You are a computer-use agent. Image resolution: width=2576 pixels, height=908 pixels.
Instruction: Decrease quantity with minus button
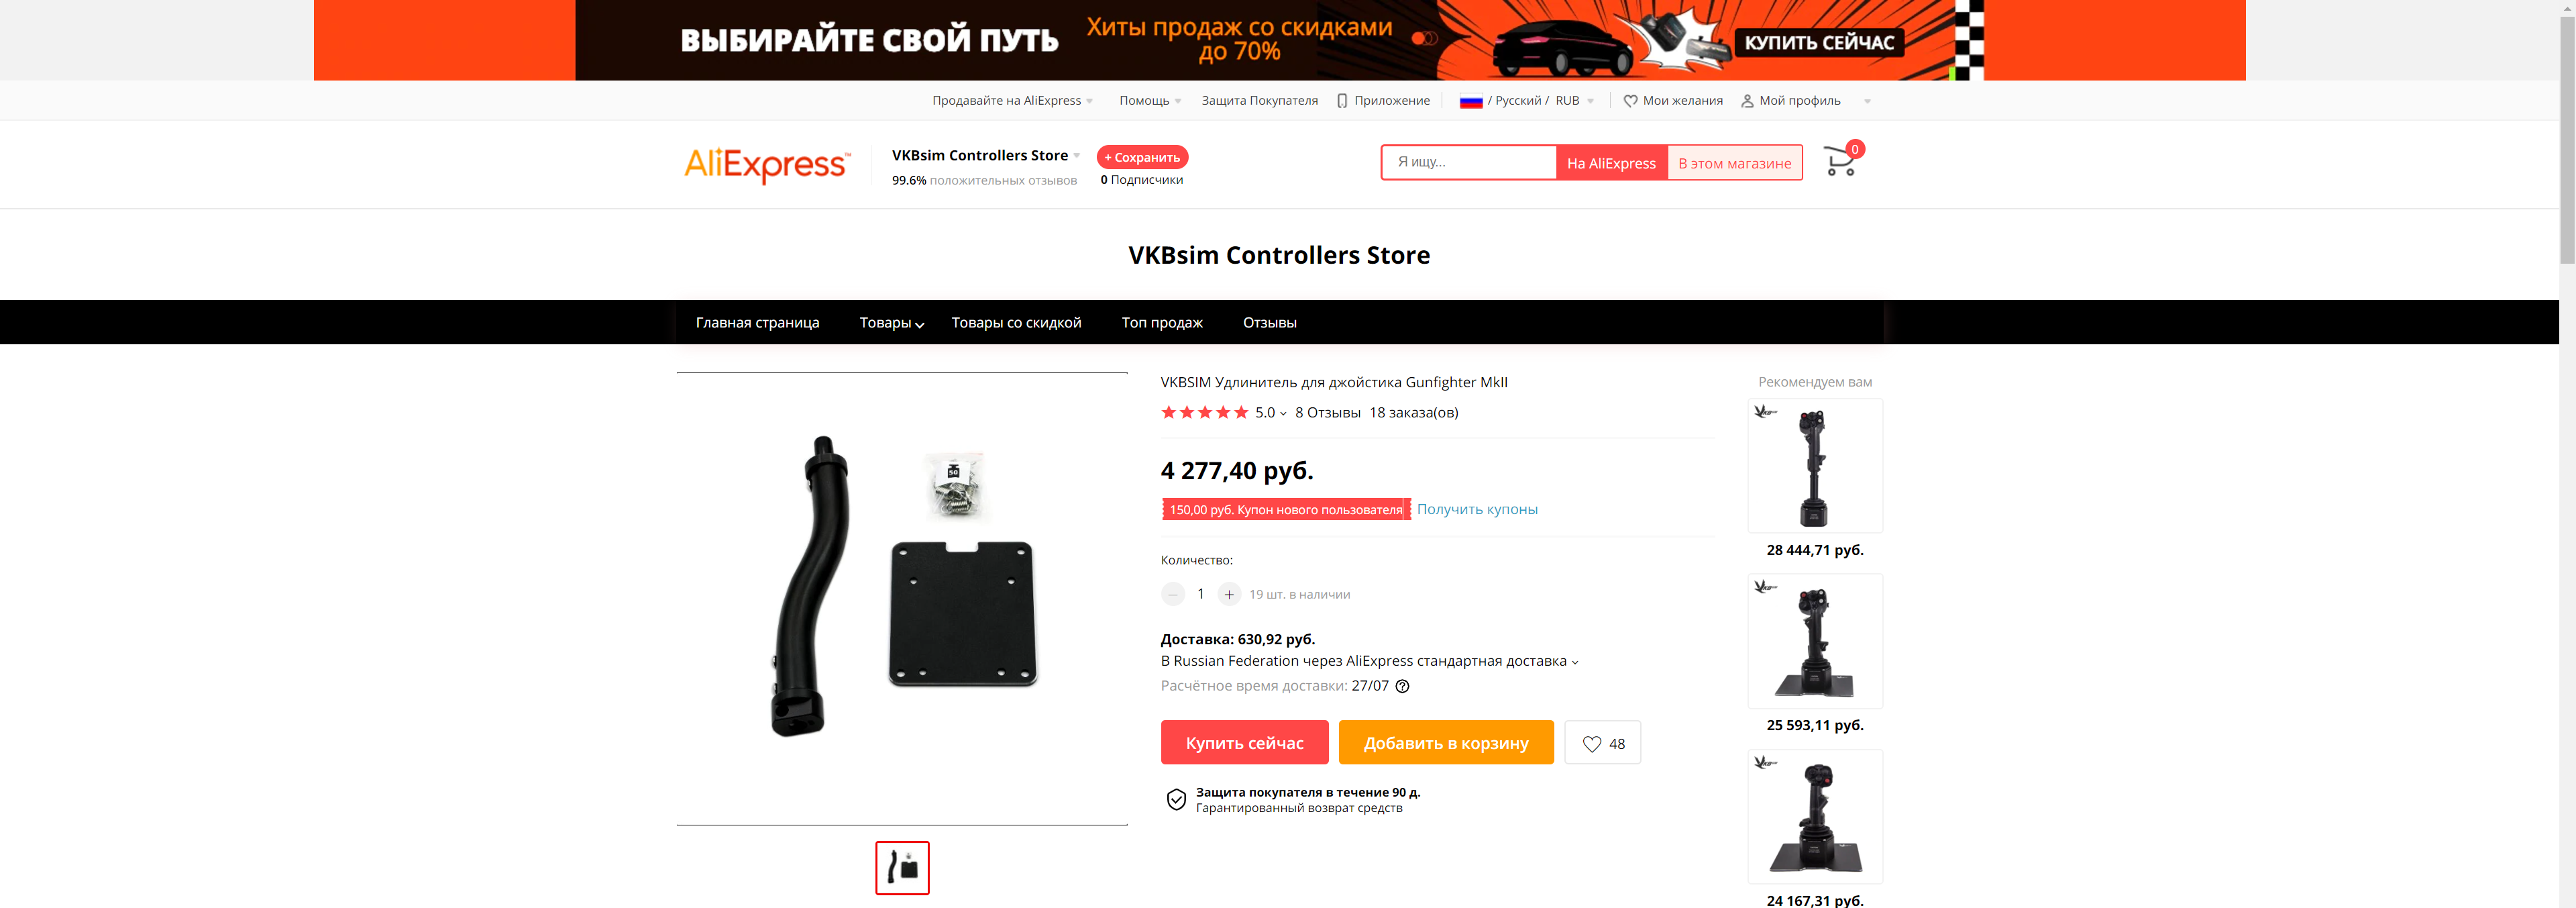[1173, 594]
